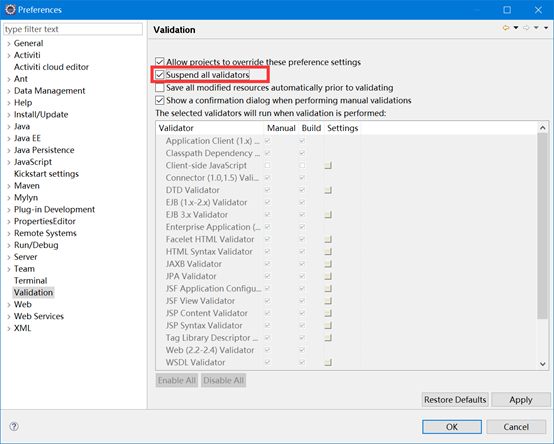Toggle Manual checkbox for Client-side JavaScript

[x=267, y=165]
